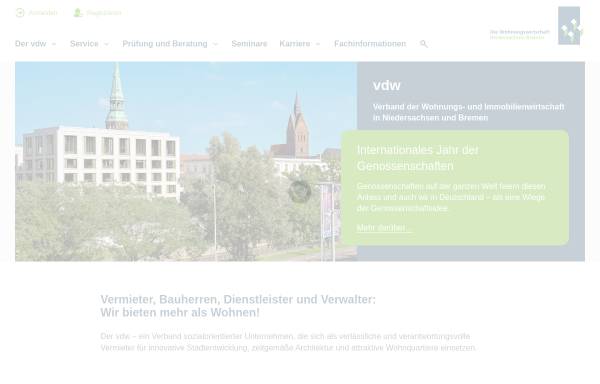
Task: Open the Der vdw menu
Action: [31, 44]
